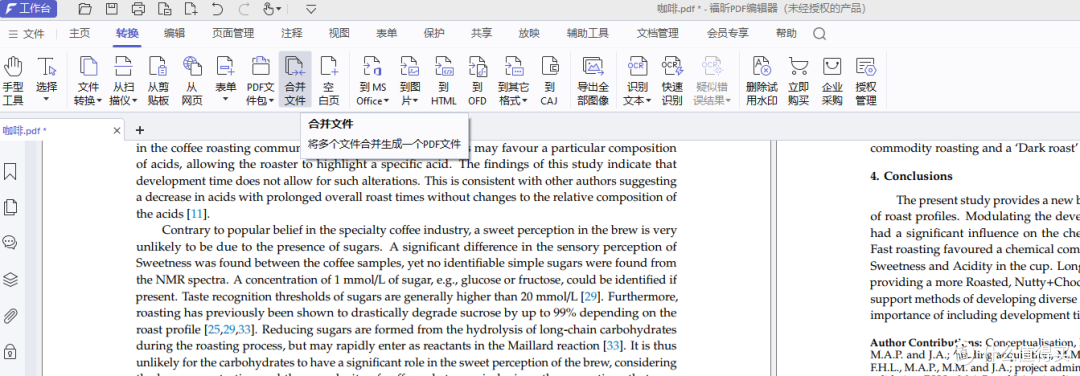Click Remove Trial Watermark (删除试用水印)
The image size is (1080, 376).
point(762,81)
